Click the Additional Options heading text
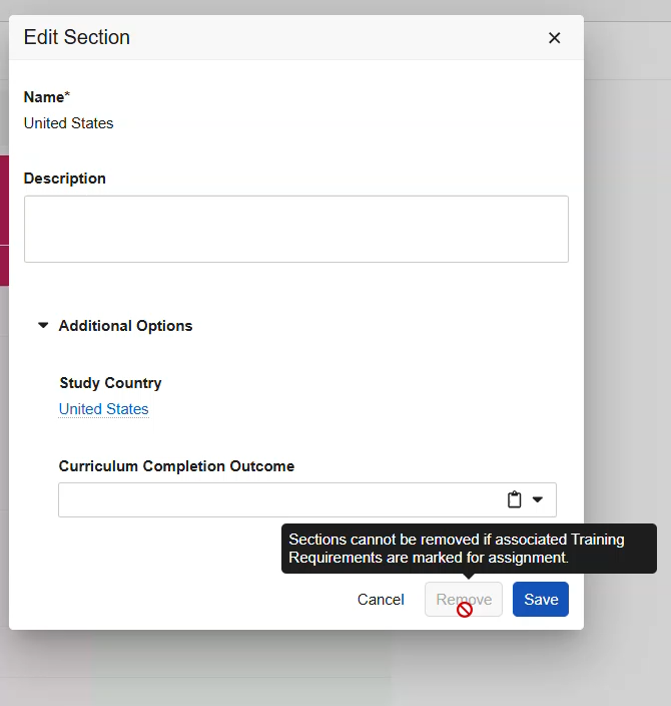Screen dimensions: 671x706 [x=125, y=326]
